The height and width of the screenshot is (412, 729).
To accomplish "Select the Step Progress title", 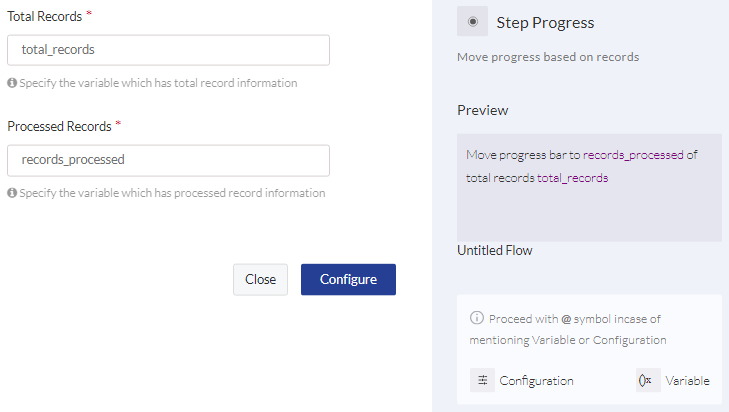I will pos(545,23).
